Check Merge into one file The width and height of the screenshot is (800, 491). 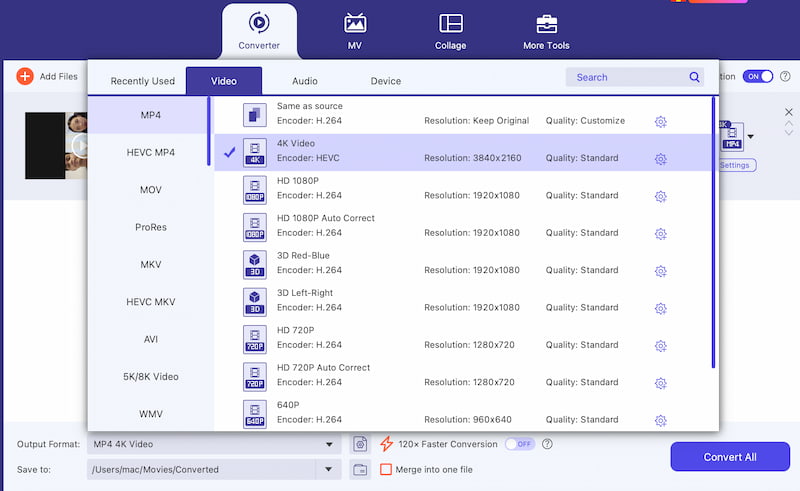point(386,469)
